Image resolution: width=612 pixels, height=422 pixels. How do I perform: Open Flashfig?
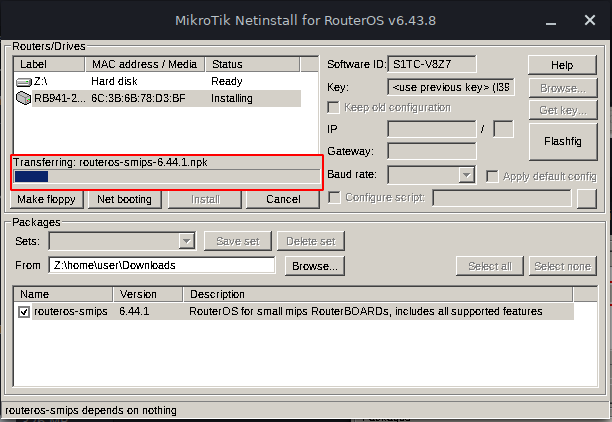point(563,141)
